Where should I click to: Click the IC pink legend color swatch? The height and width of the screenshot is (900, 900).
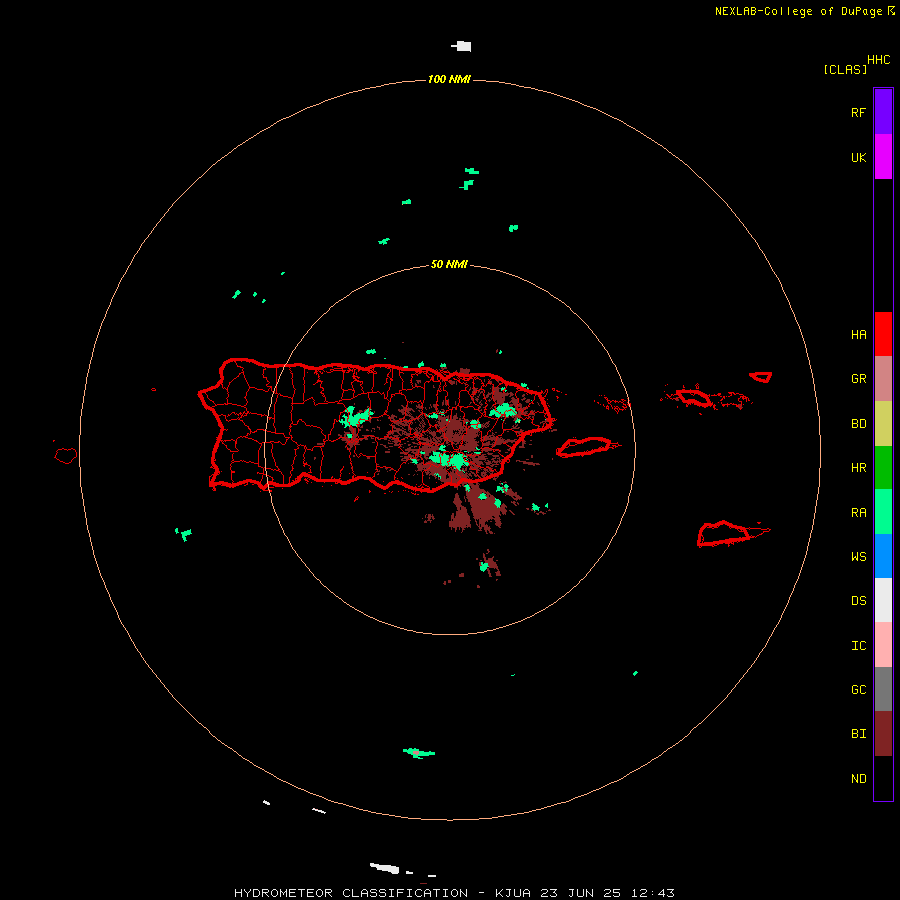click(883, 645)
